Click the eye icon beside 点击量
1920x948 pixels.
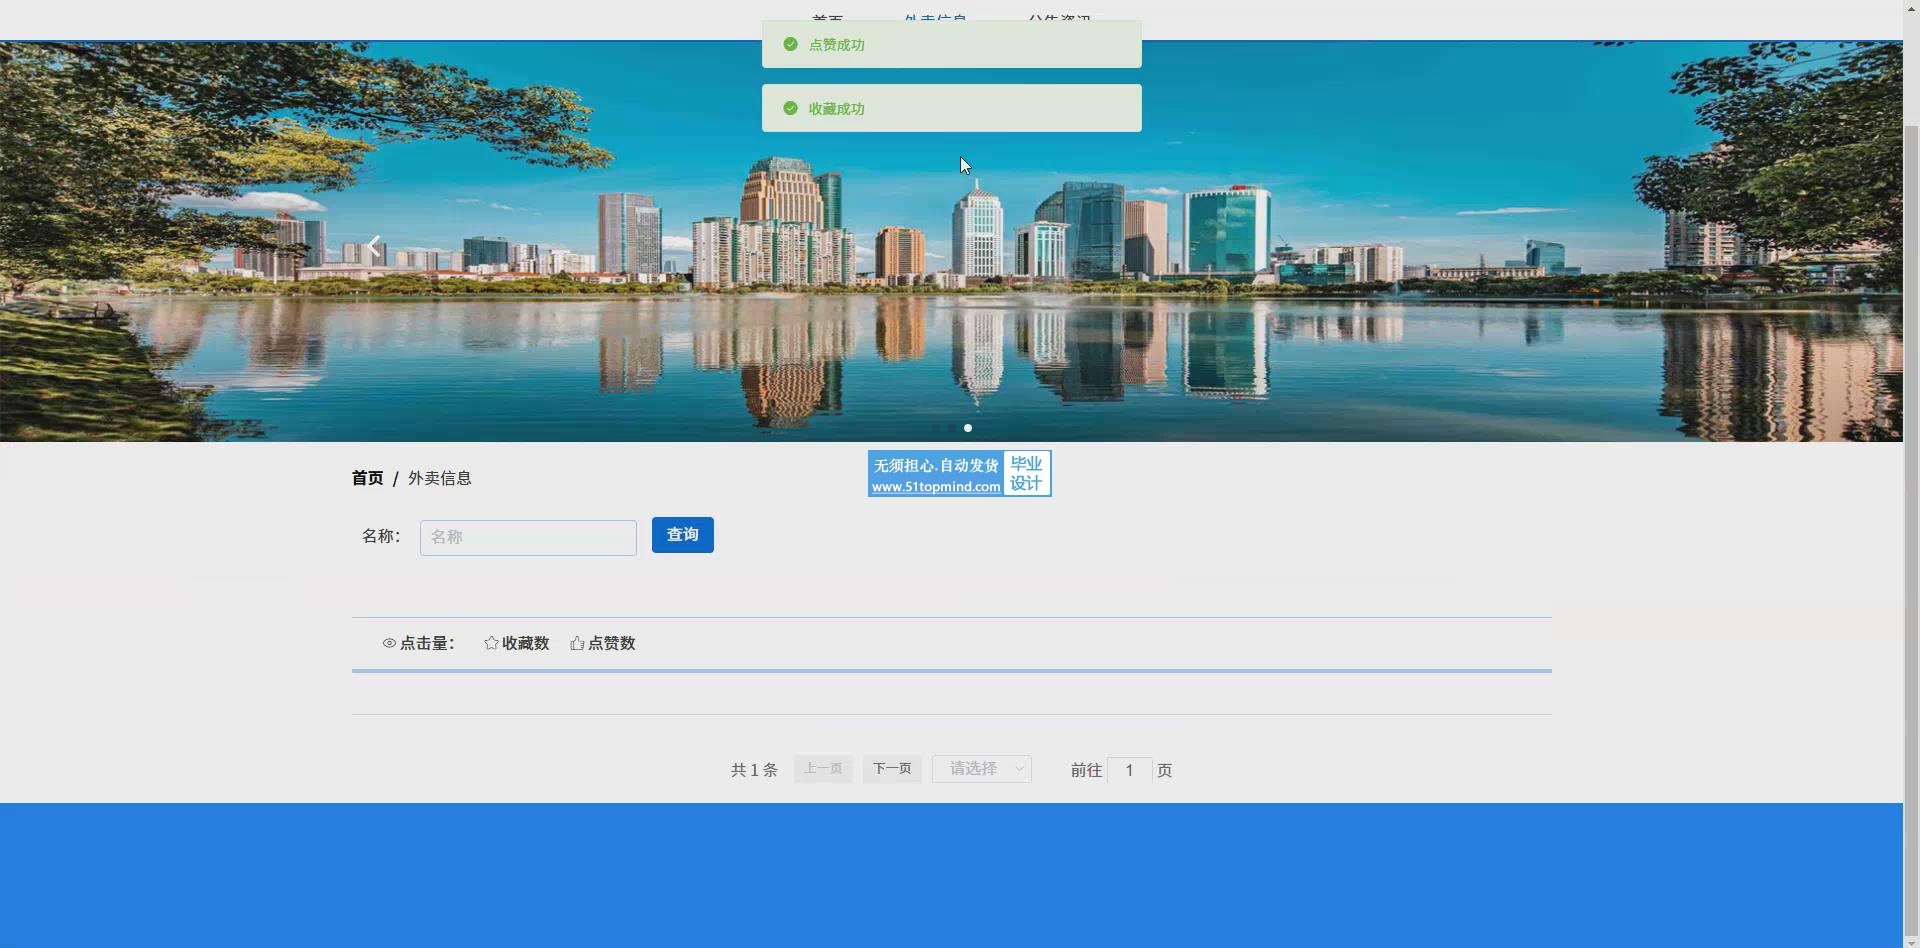pos(389,643)
